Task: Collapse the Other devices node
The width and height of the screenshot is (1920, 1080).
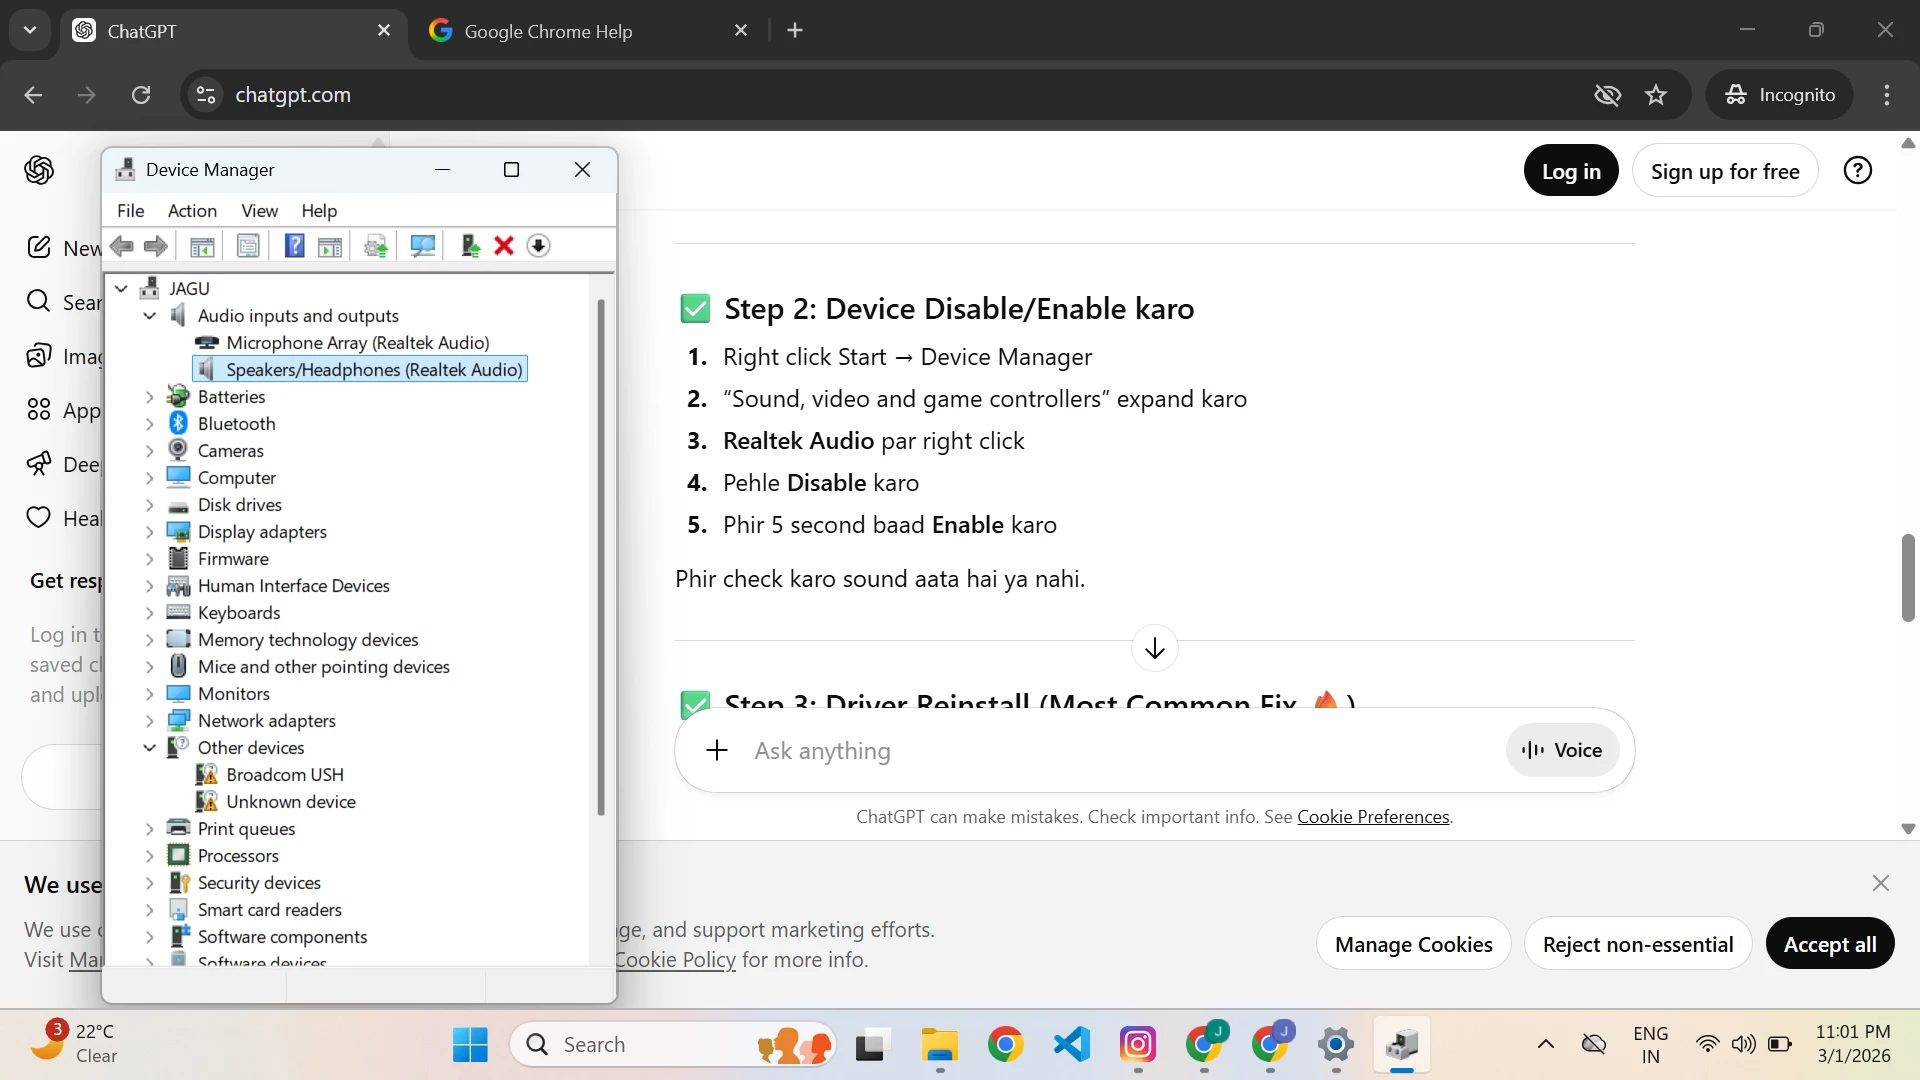Action: [x=150, y=748]
